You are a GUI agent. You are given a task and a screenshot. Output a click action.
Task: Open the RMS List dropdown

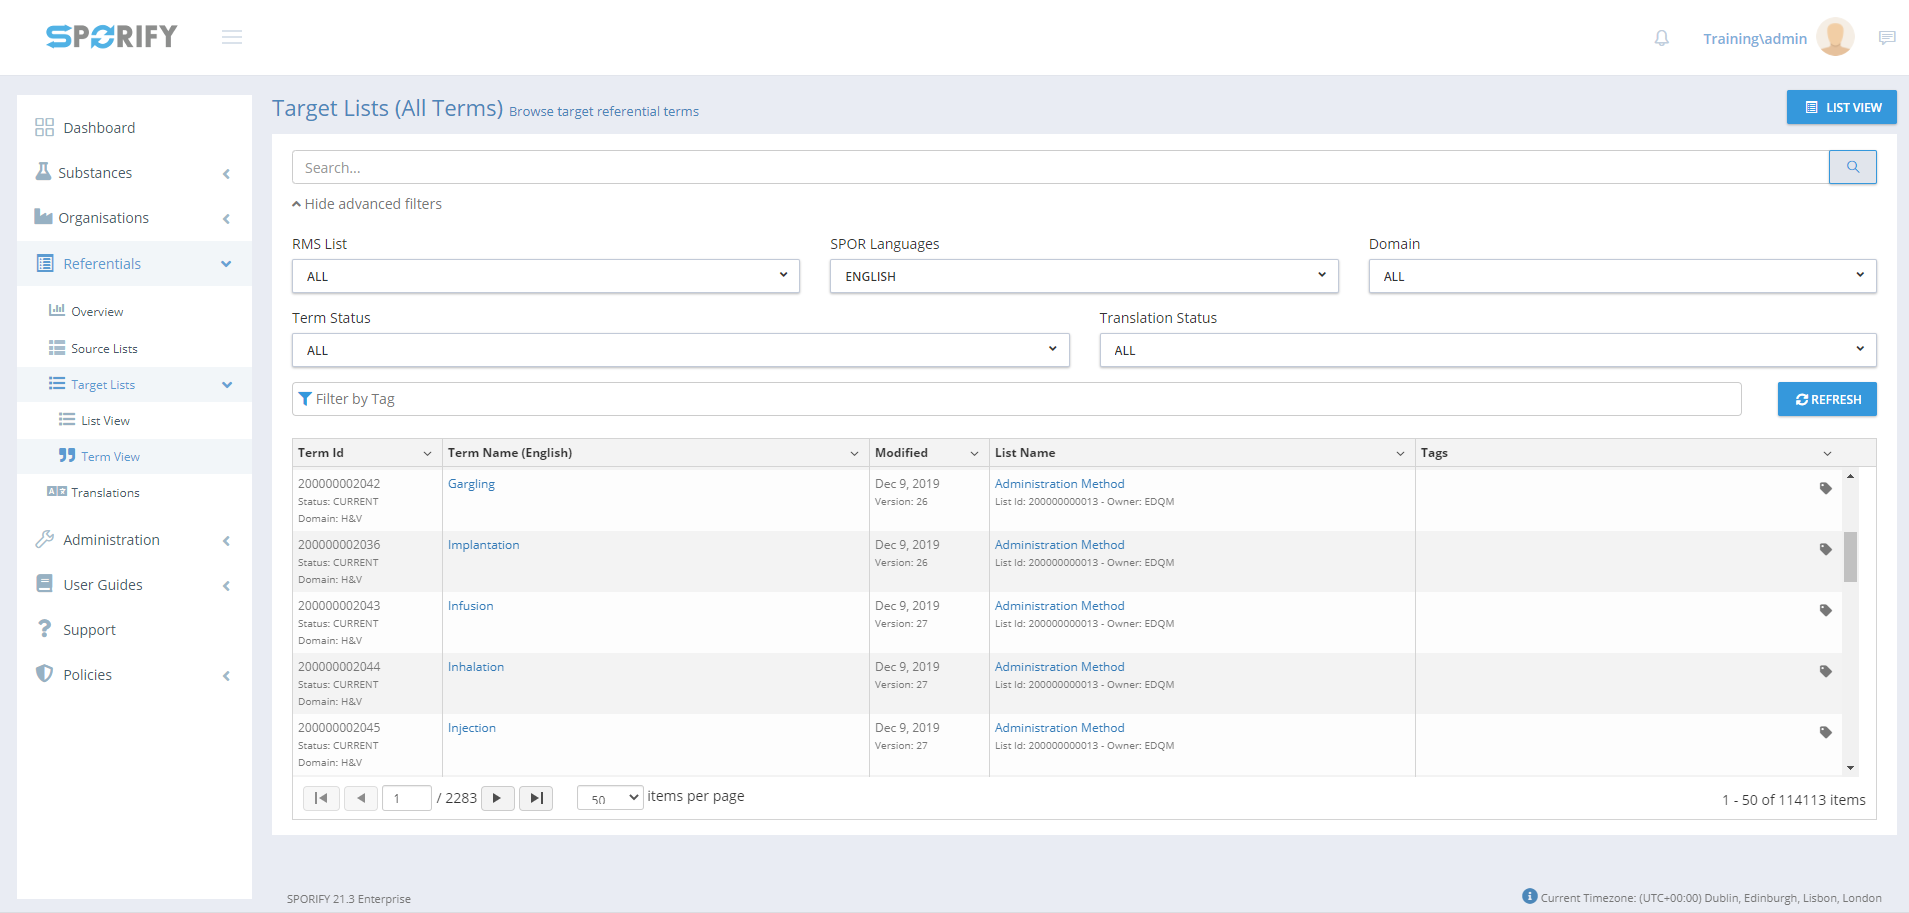pos(545,276)
